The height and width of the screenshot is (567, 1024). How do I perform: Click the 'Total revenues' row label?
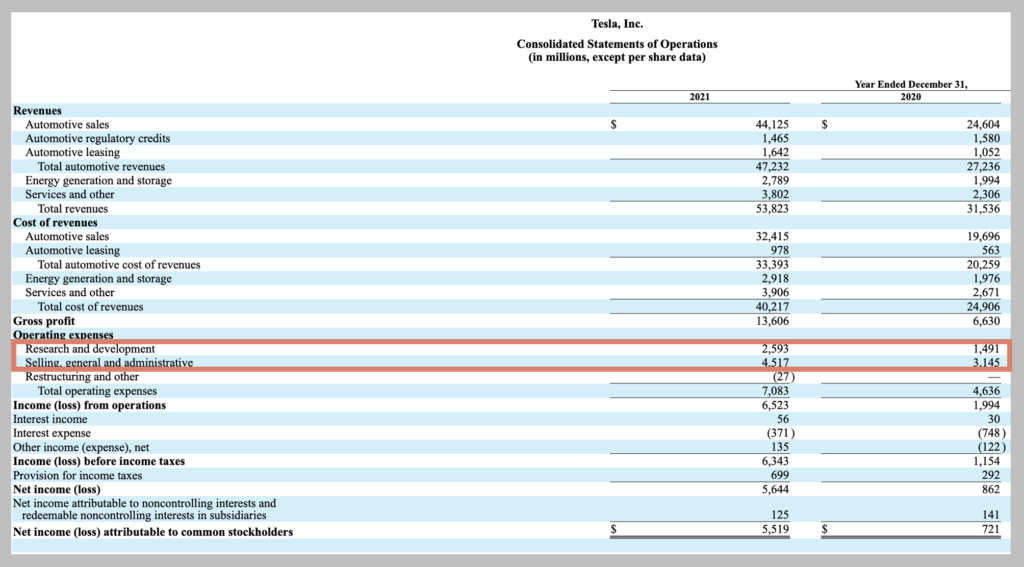click(72, 209)
